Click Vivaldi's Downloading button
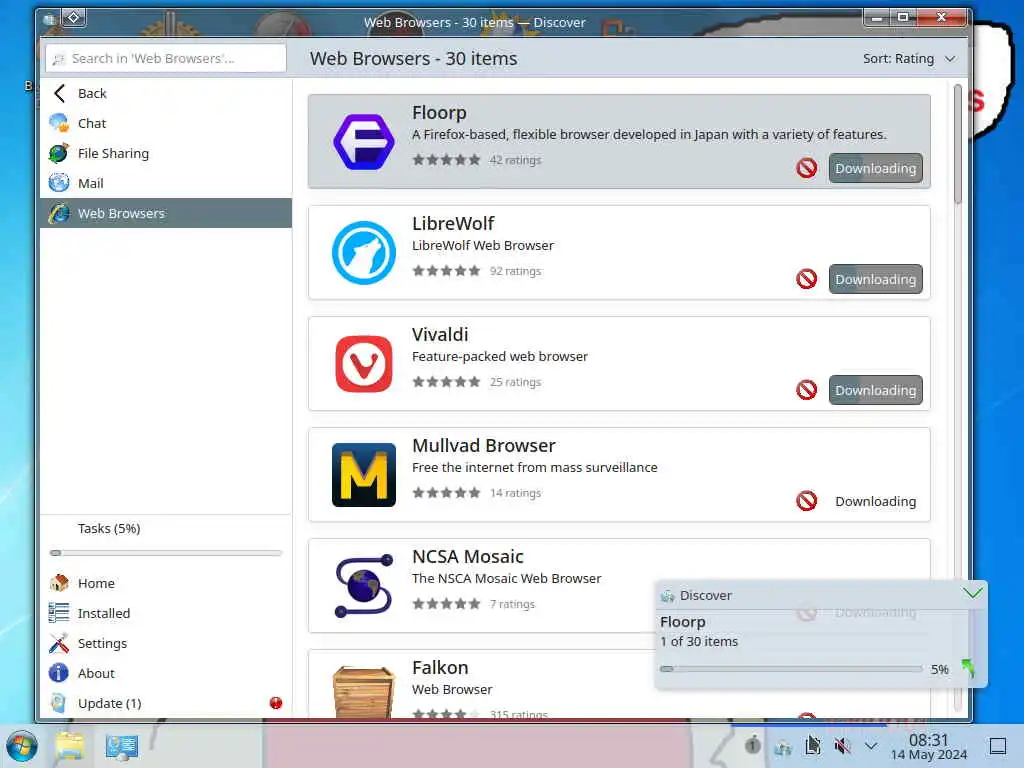Image resolution: width=1024 pixels, height=768 pixels. click(875, 391)
